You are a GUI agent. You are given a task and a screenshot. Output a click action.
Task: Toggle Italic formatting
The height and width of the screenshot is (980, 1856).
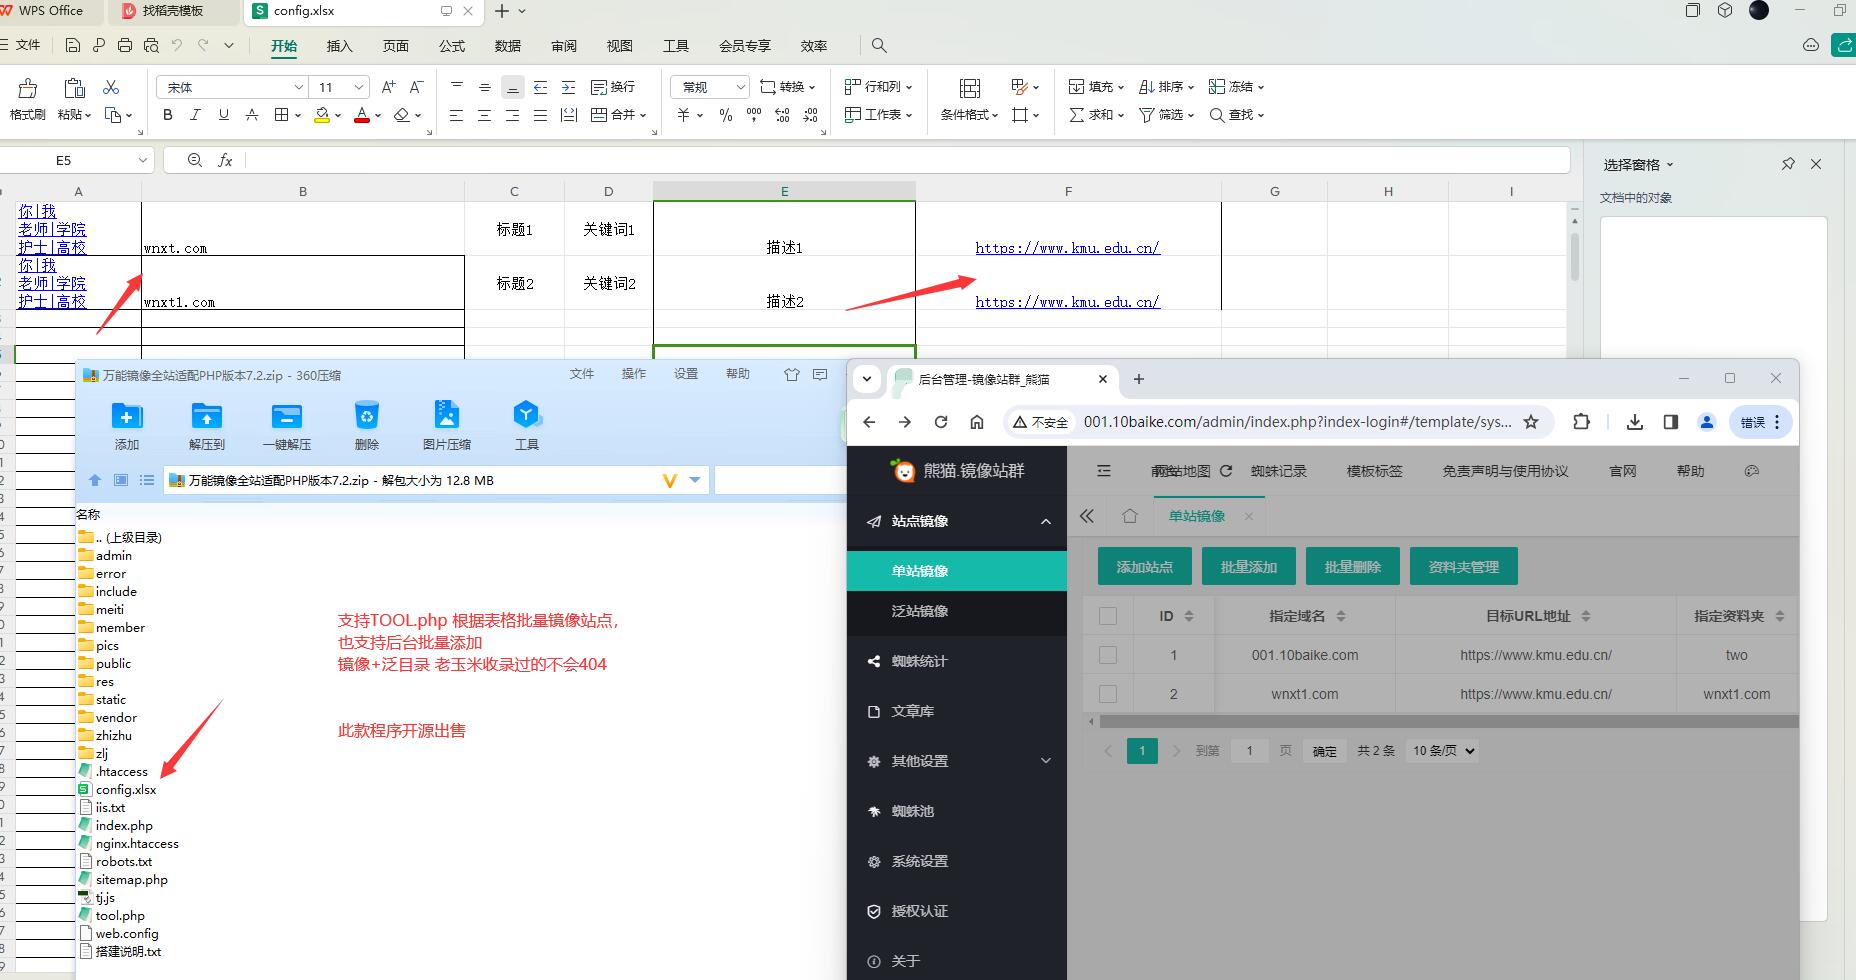[196, 115]
